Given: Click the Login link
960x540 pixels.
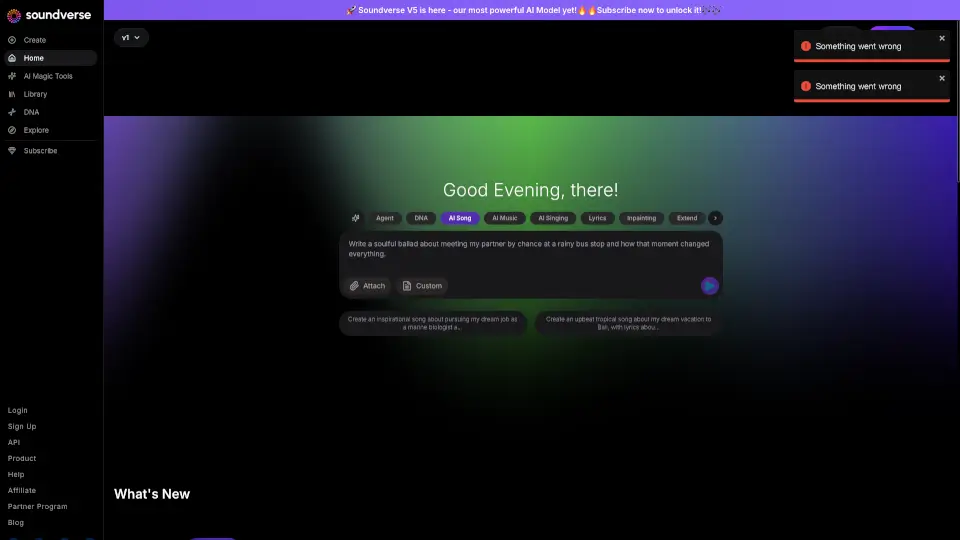Looking at the screenshot, I should click(x=18, y=410).
